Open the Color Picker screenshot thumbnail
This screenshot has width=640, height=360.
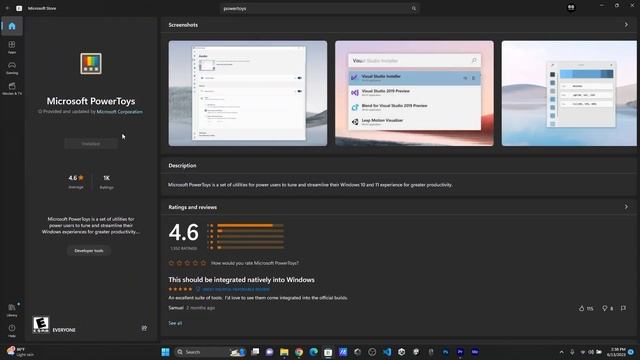569,93
